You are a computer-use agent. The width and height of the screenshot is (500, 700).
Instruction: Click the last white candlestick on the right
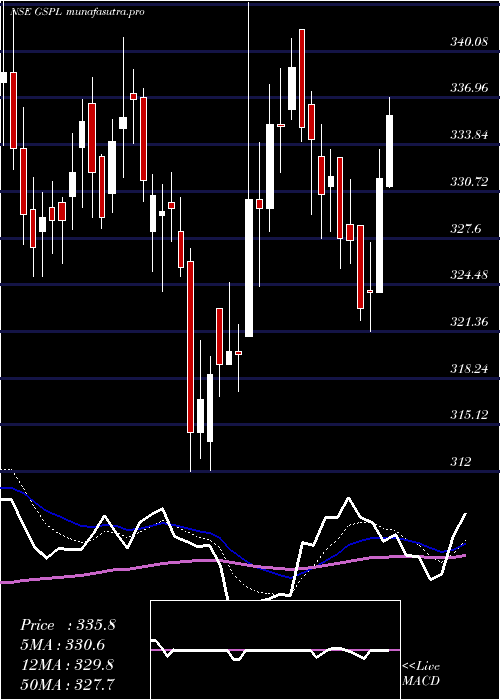coord(389,151)
